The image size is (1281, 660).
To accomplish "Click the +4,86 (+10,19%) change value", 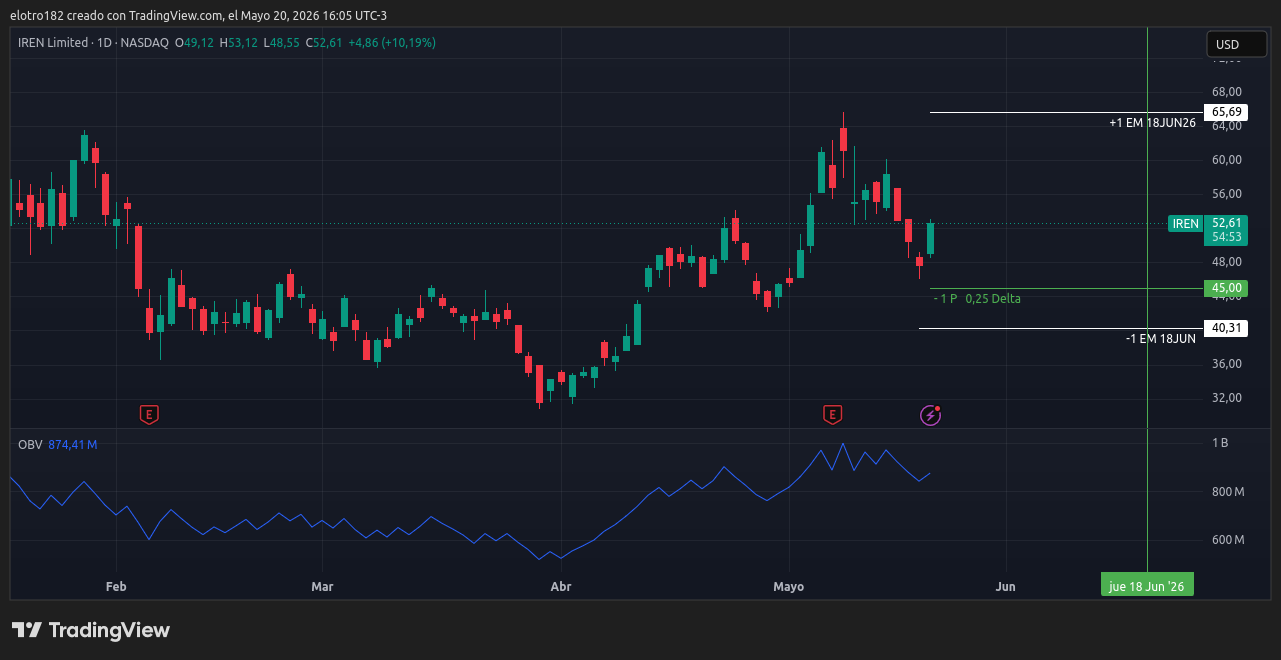I will point(391,43).
